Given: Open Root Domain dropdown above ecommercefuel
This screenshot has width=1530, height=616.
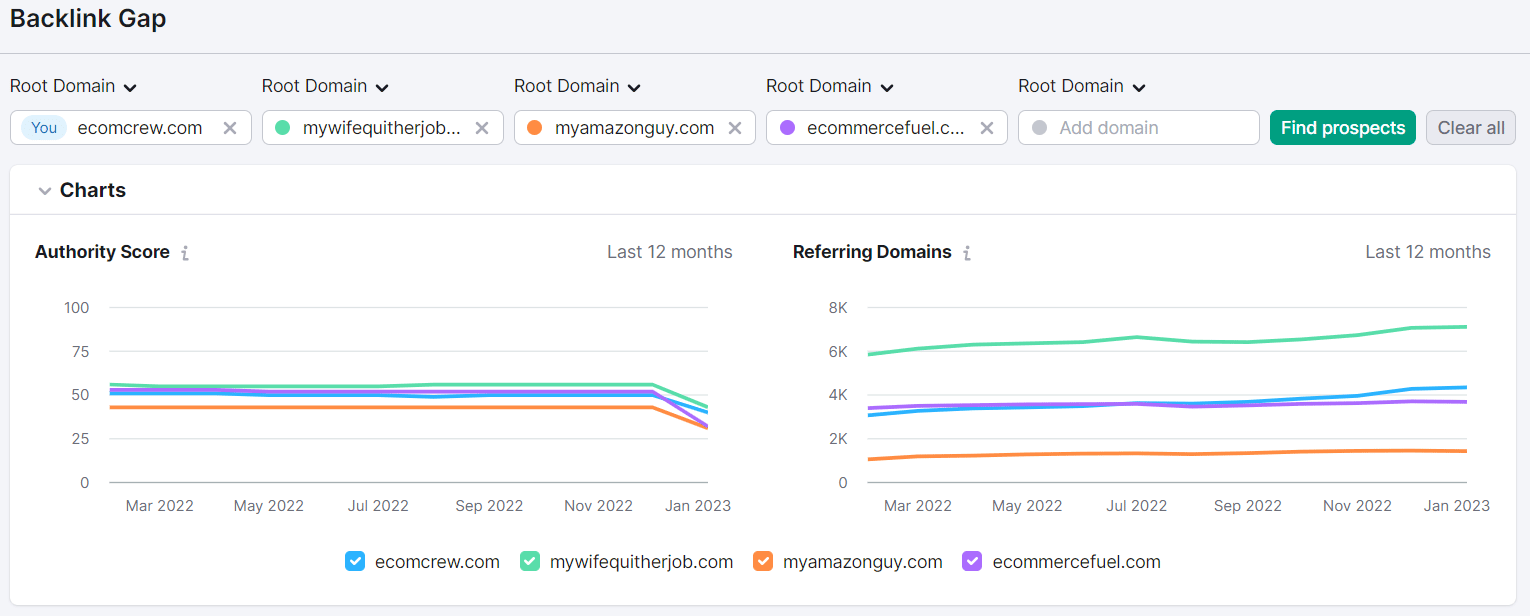Looking at the screenshot, I should click(830, 86).
